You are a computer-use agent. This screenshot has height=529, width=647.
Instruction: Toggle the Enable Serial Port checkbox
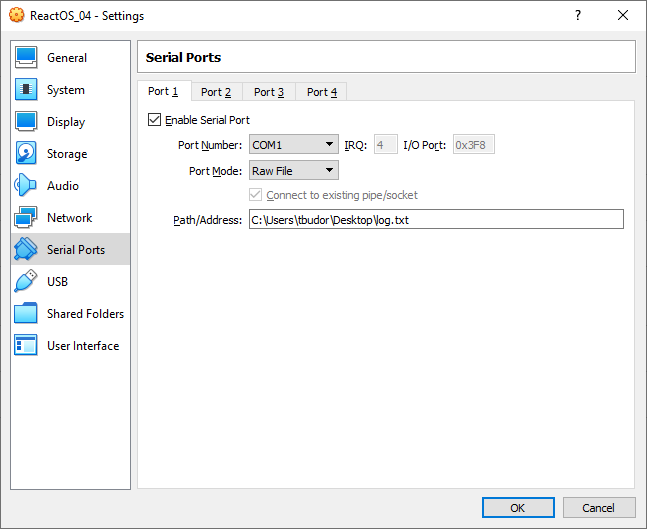pos(154,120)
